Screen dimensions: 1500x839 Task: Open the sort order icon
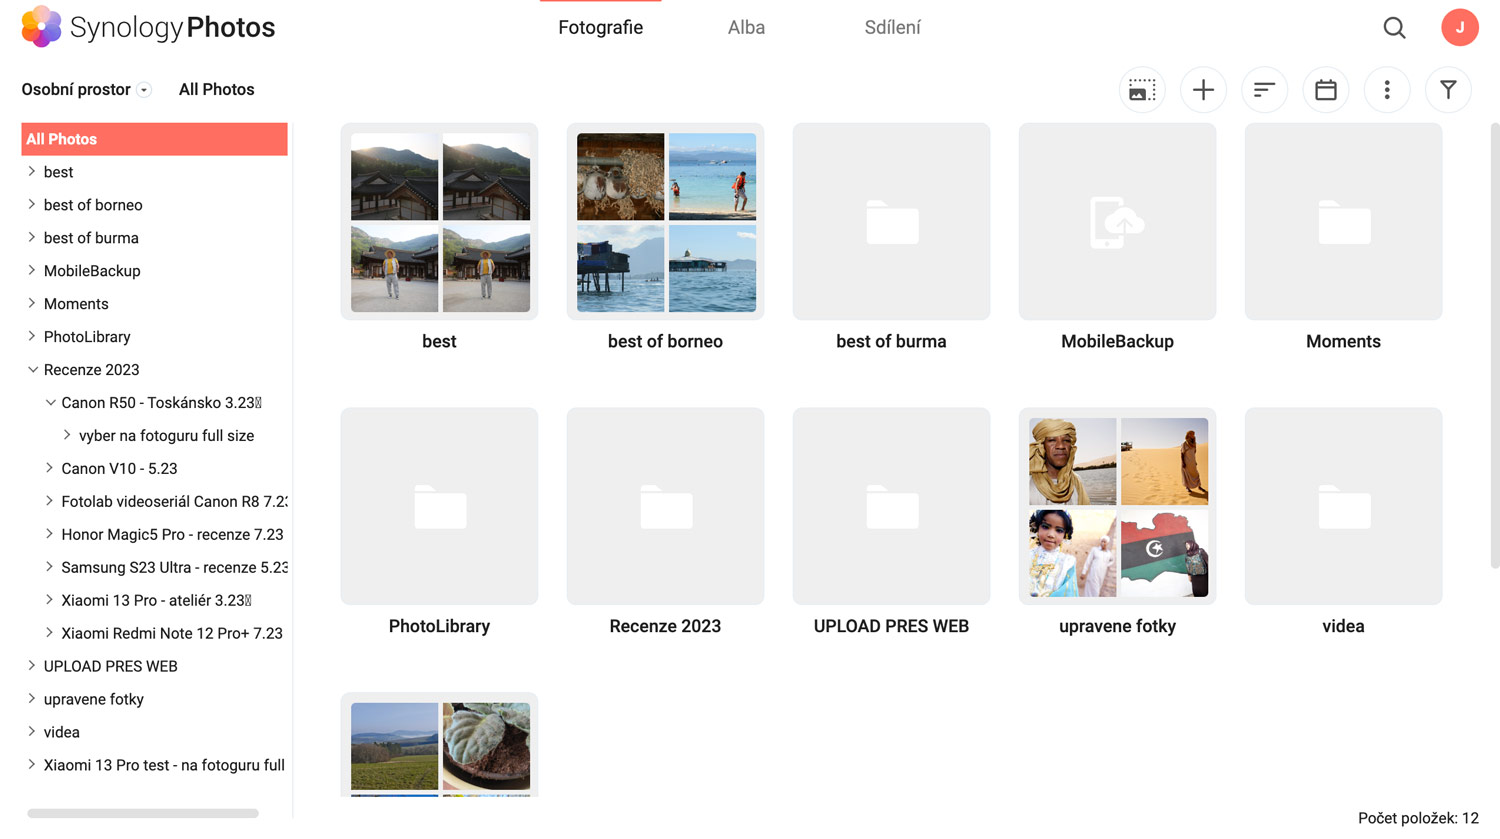click(x=1264, y=90)
